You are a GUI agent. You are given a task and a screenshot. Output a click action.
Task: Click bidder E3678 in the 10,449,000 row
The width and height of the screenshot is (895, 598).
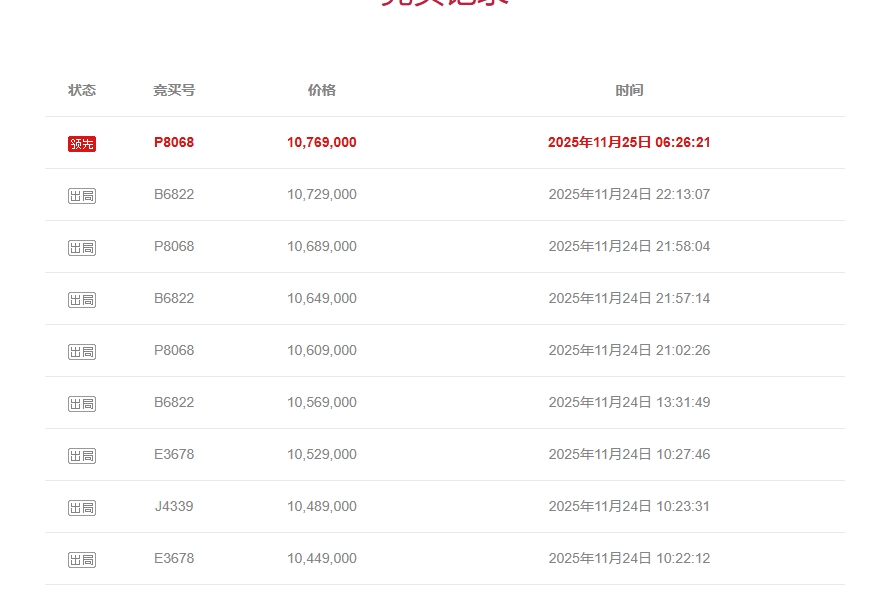[x=174, y=558]
